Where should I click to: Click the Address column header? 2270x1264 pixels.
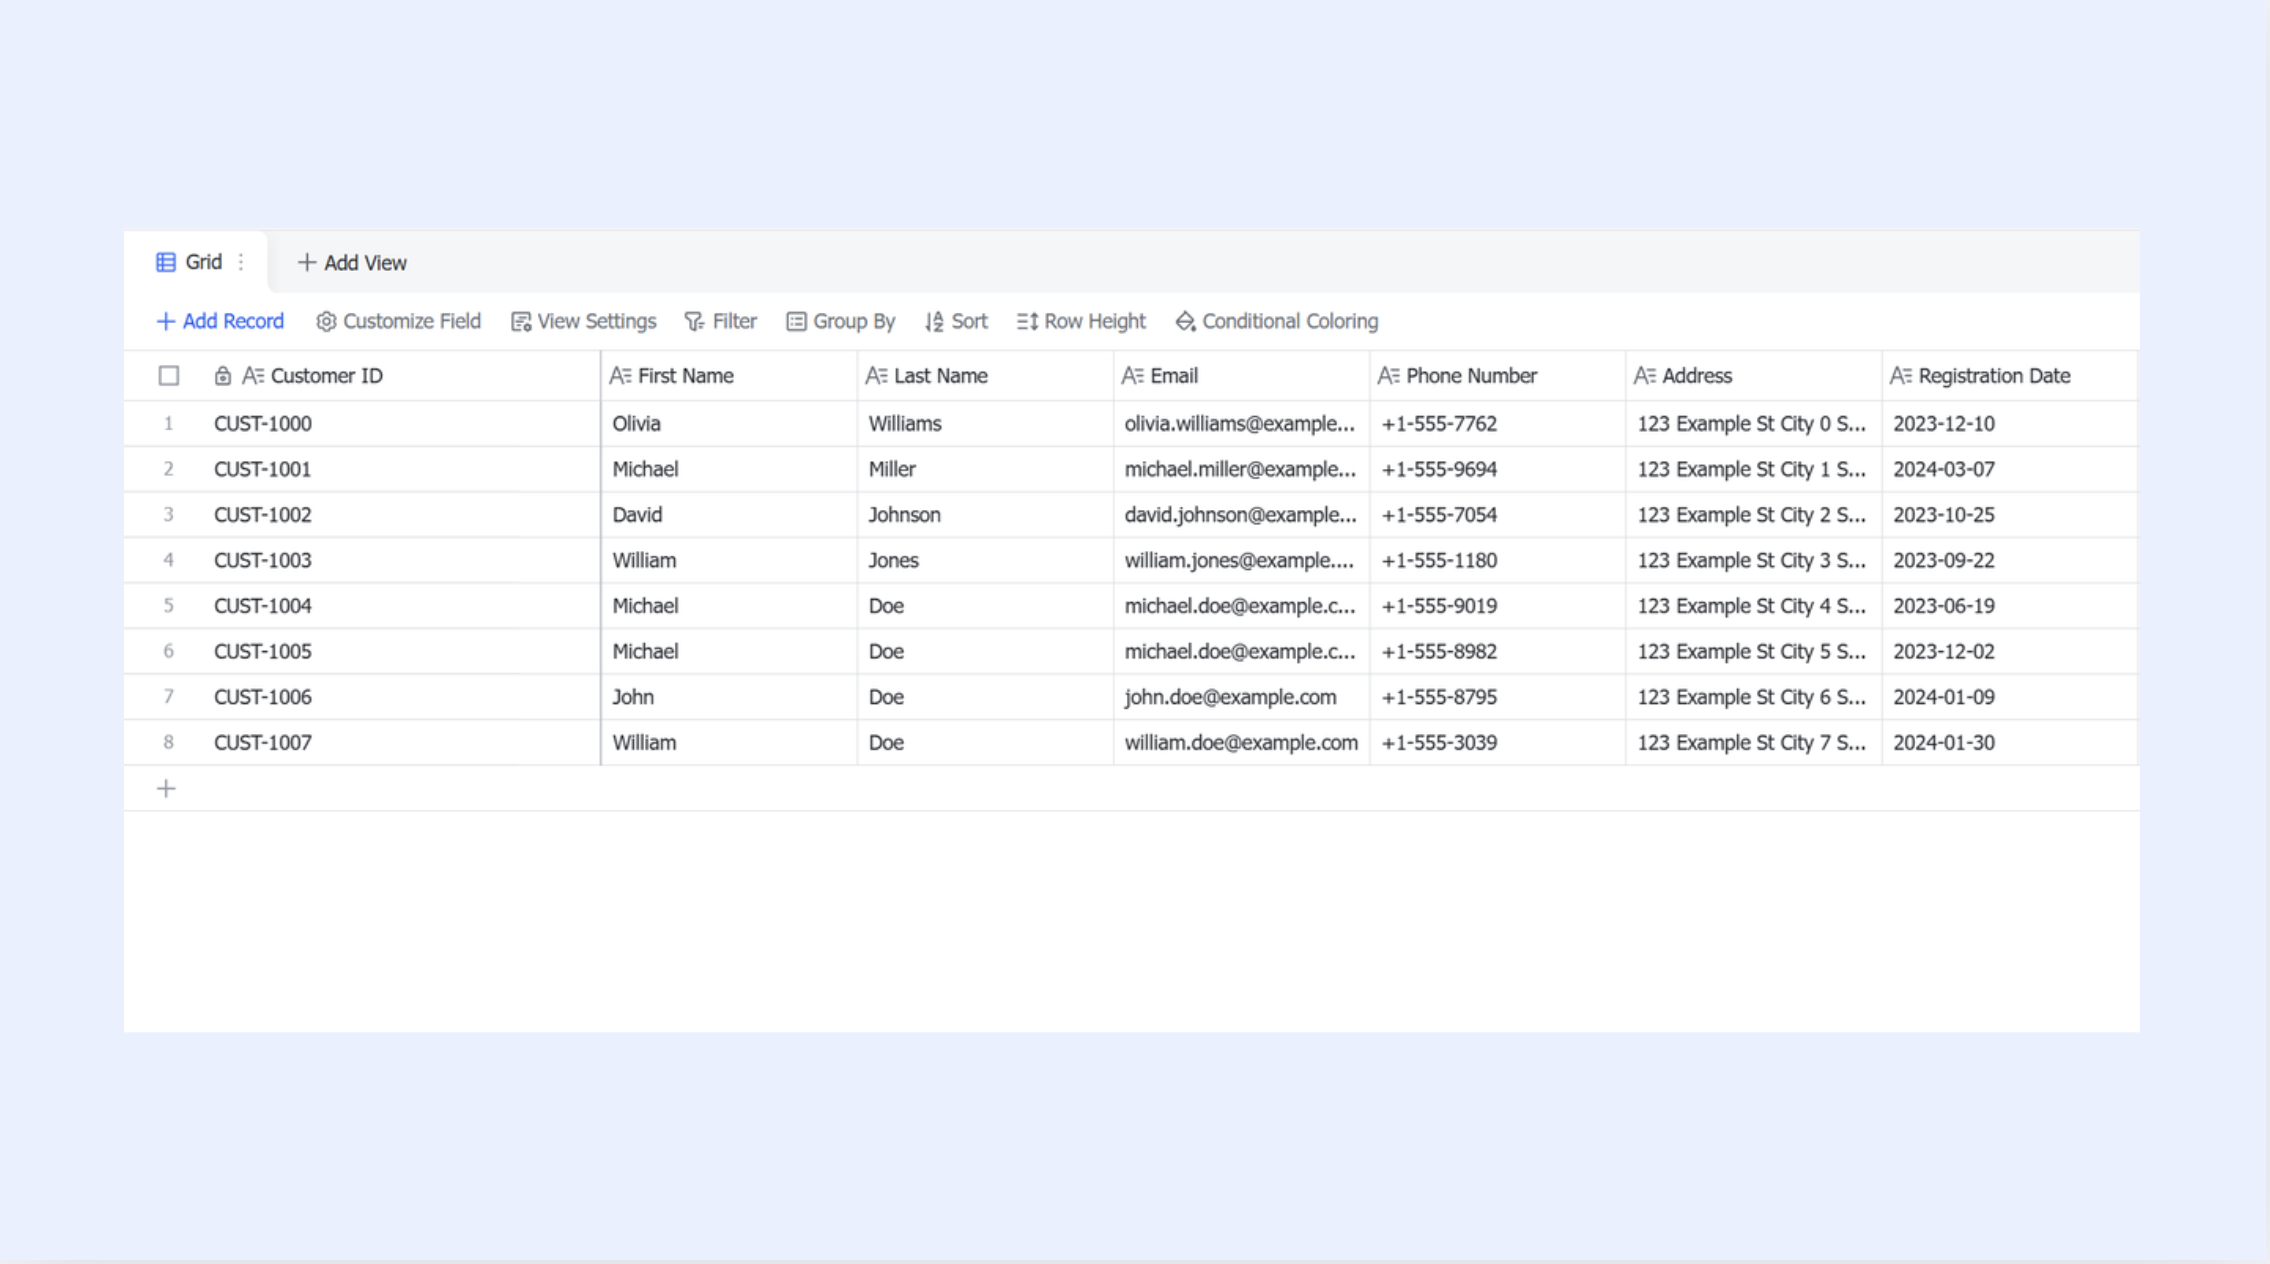1753,376
